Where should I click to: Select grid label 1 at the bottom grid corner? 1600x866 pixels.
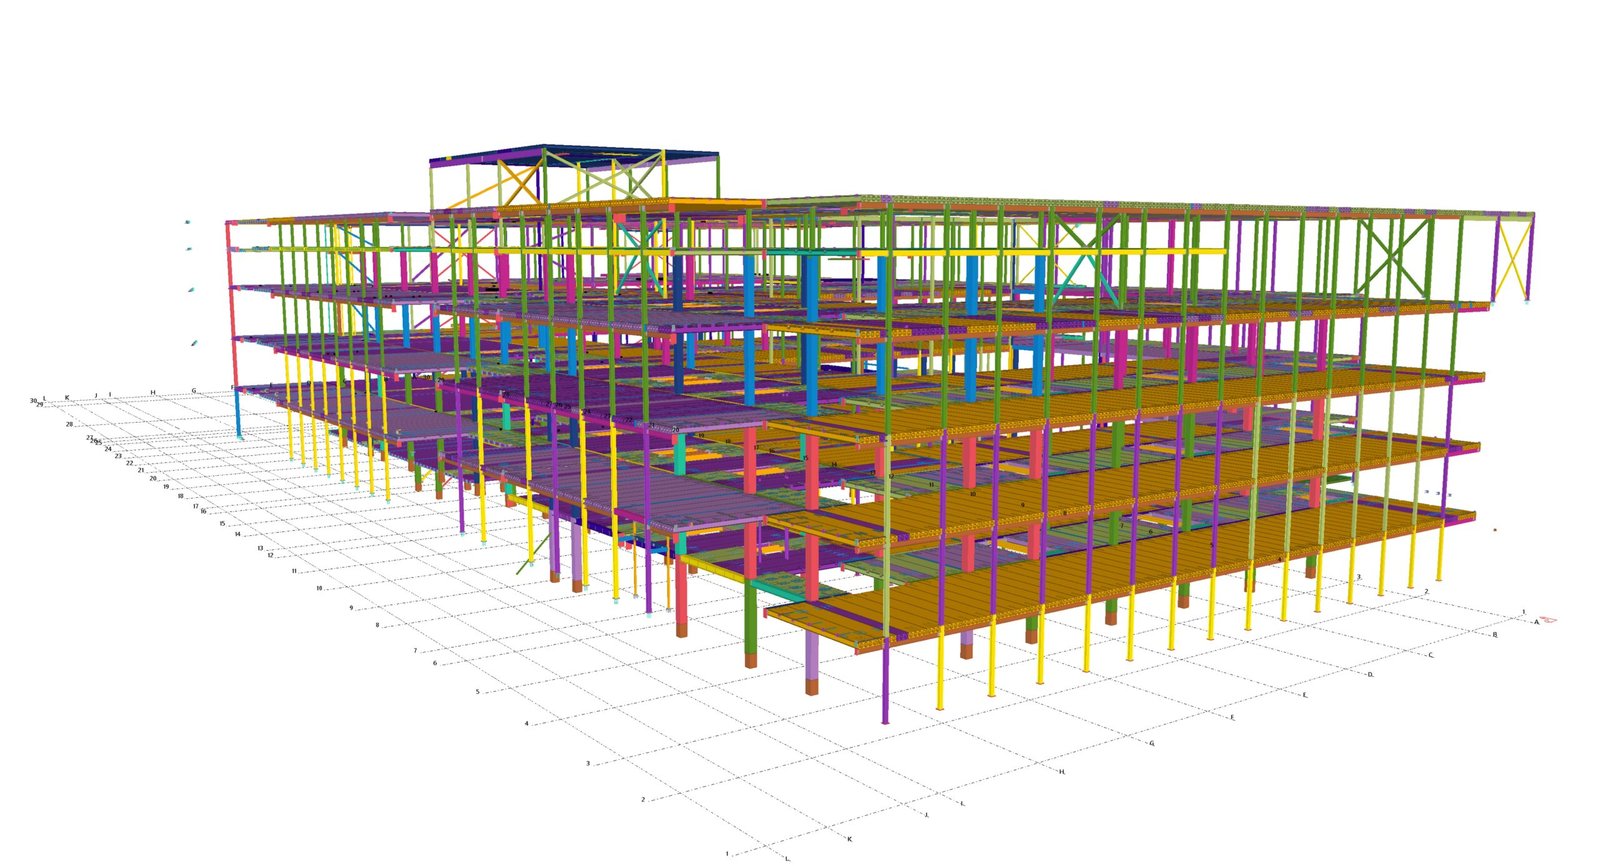point(727,854)
